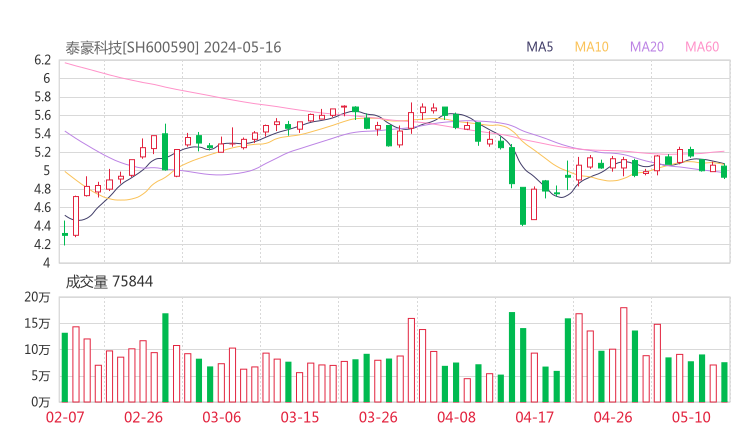This screenshot has width=740, height=440.
Task: Click the 5.6 price axis label
Action: pos(42,115)
